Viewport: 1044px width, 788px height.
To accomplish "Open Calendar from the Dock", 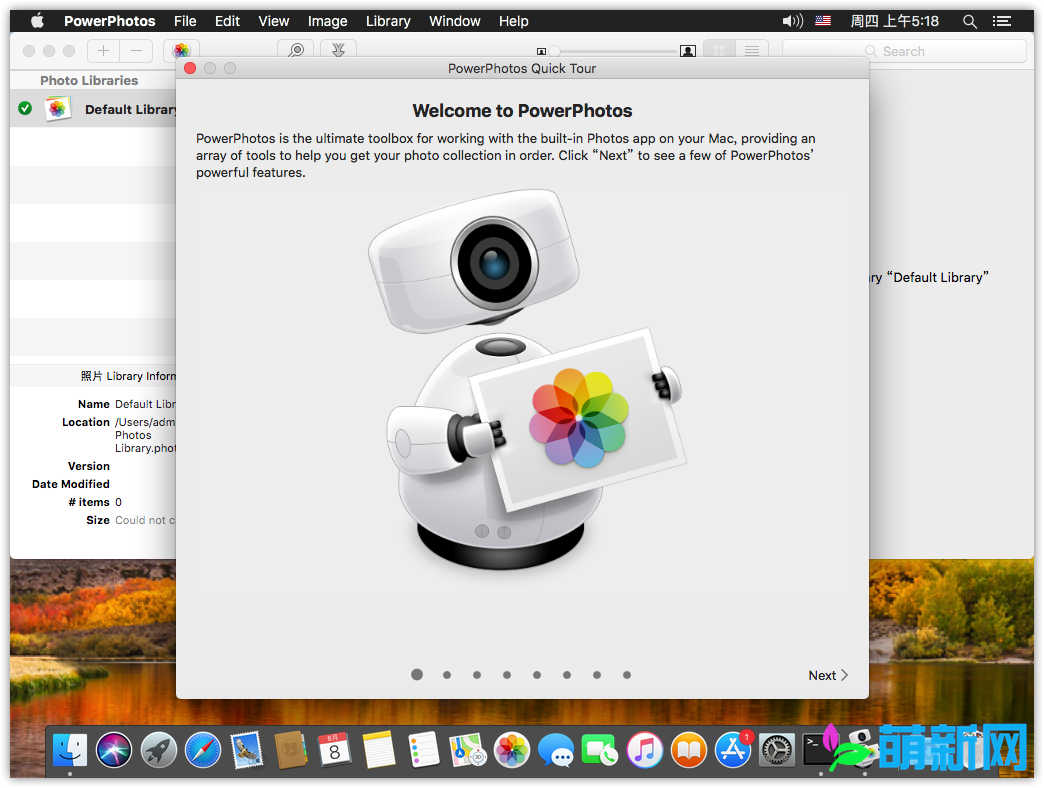I will 334,750.
